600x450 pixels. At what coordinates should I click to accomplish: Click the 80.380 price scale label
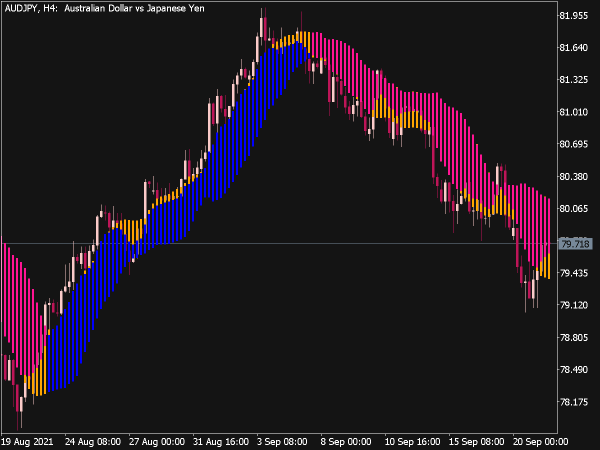pyautogui.click(x=574, y=177)
